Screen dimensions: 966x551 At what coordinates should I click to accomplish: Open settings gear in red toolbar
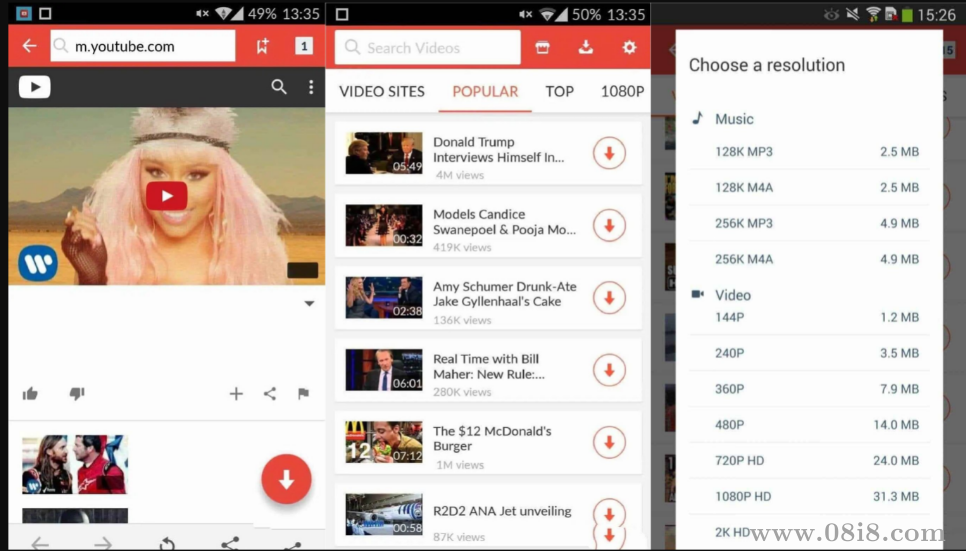(629, 47)
